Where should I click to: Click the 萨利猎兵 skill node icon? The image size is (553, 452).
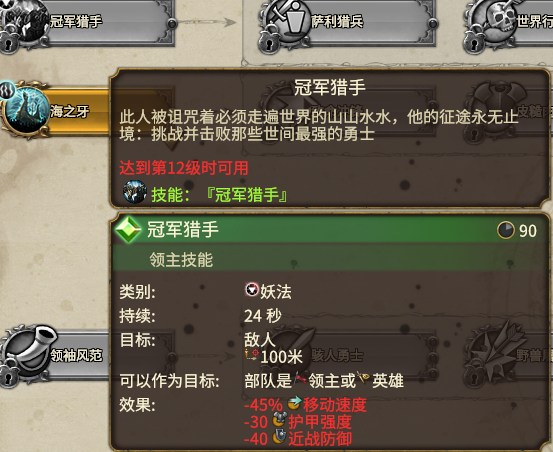point(288,19)
